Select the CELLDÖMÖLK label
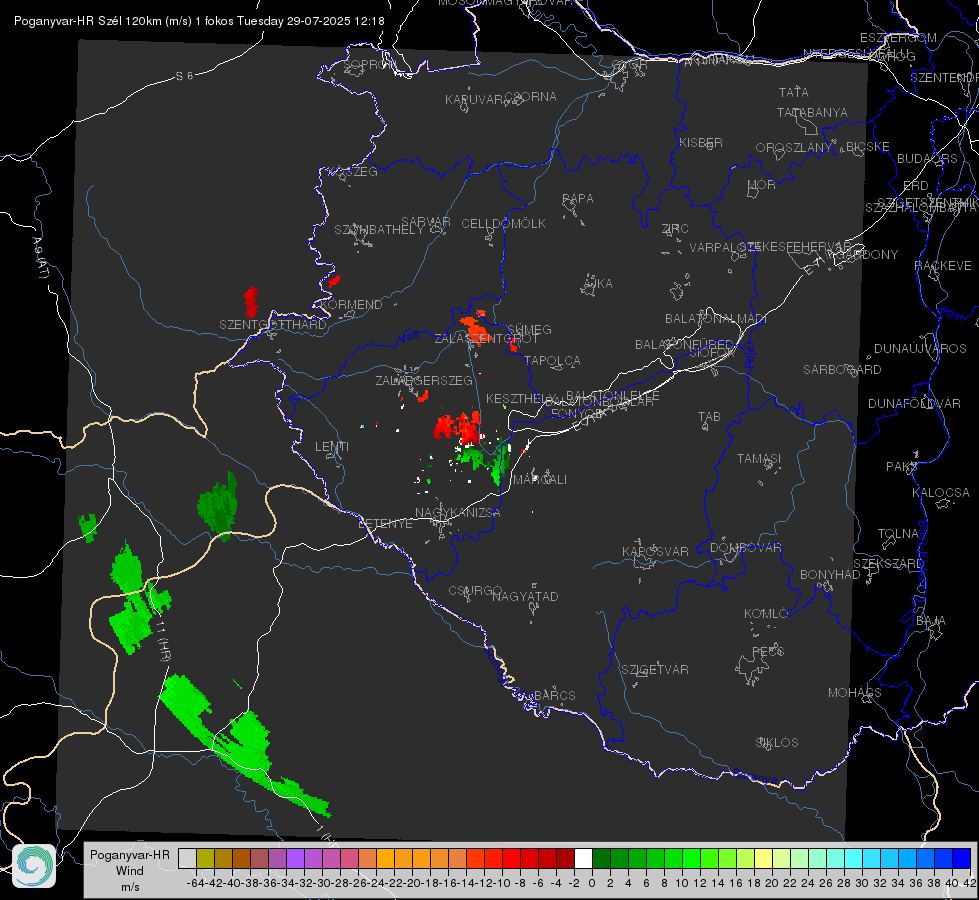The width and height of the screenshot is (979, 900). click(503, 224)
